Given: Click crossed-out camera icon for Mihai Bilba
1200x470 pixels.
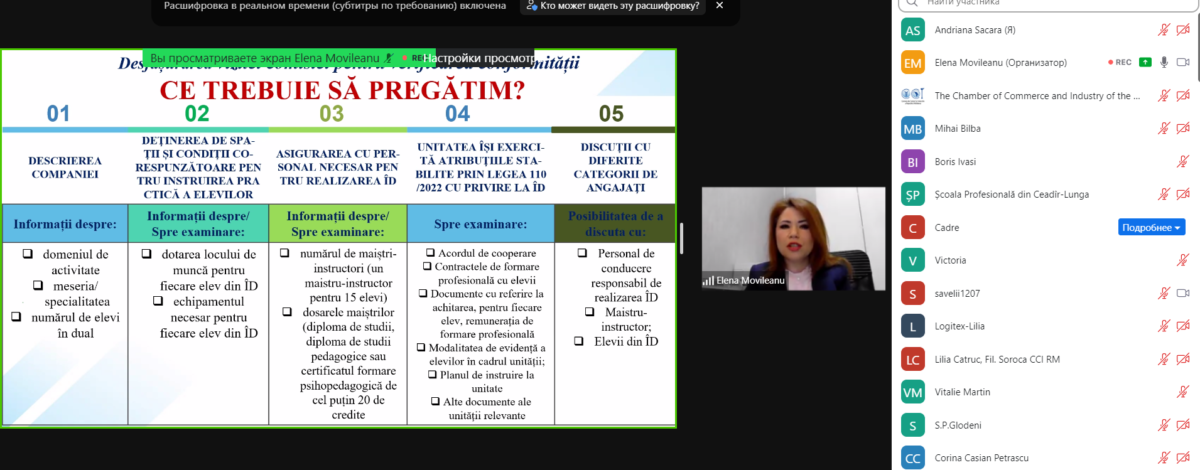Looking at the screenshot, I should coord(1183,128).
